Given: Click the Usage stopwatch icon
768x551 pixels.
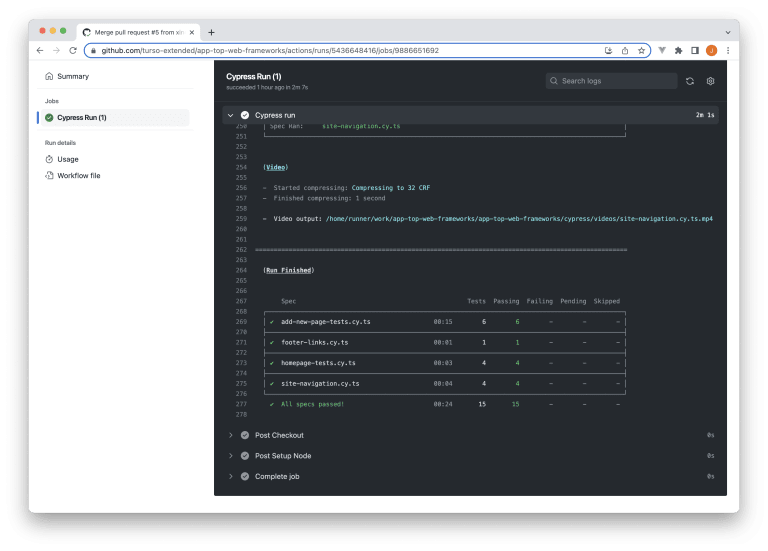Looking at the screenshot, I should [x=49, y=159].
